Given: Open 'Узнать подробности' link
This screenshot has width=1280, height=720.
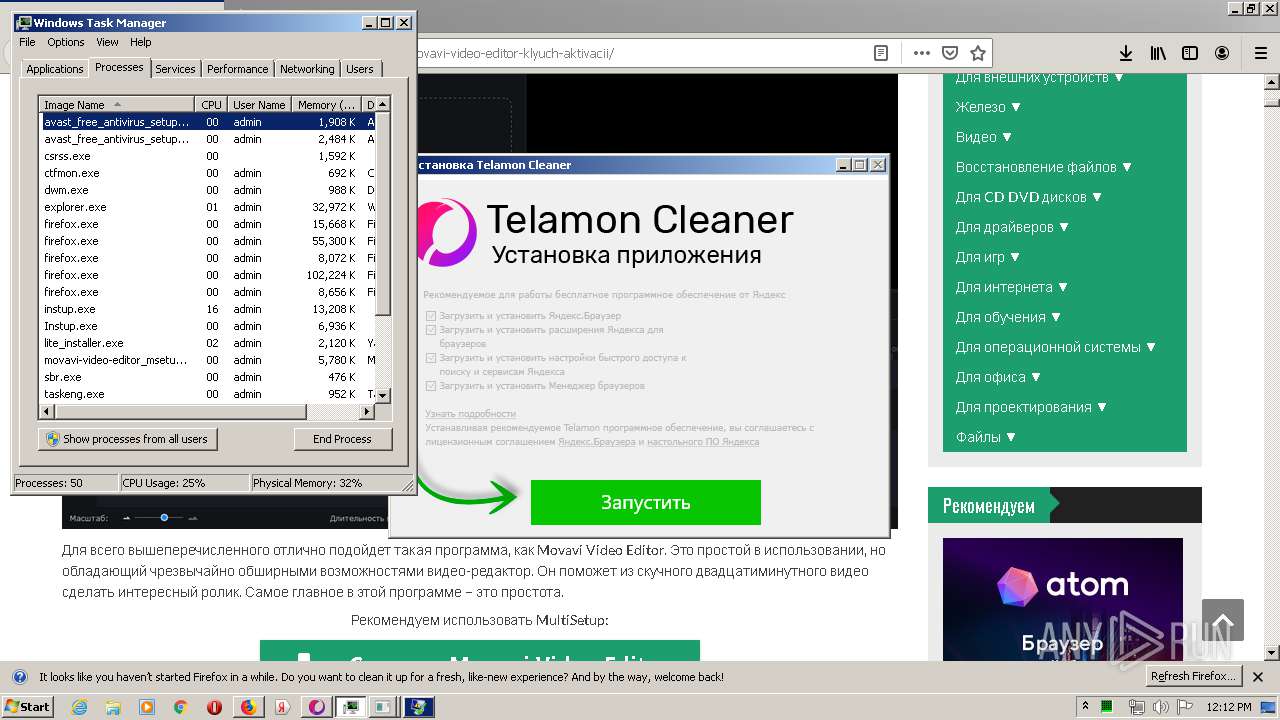Looking at the screenshot, I should tap(470, 413).
